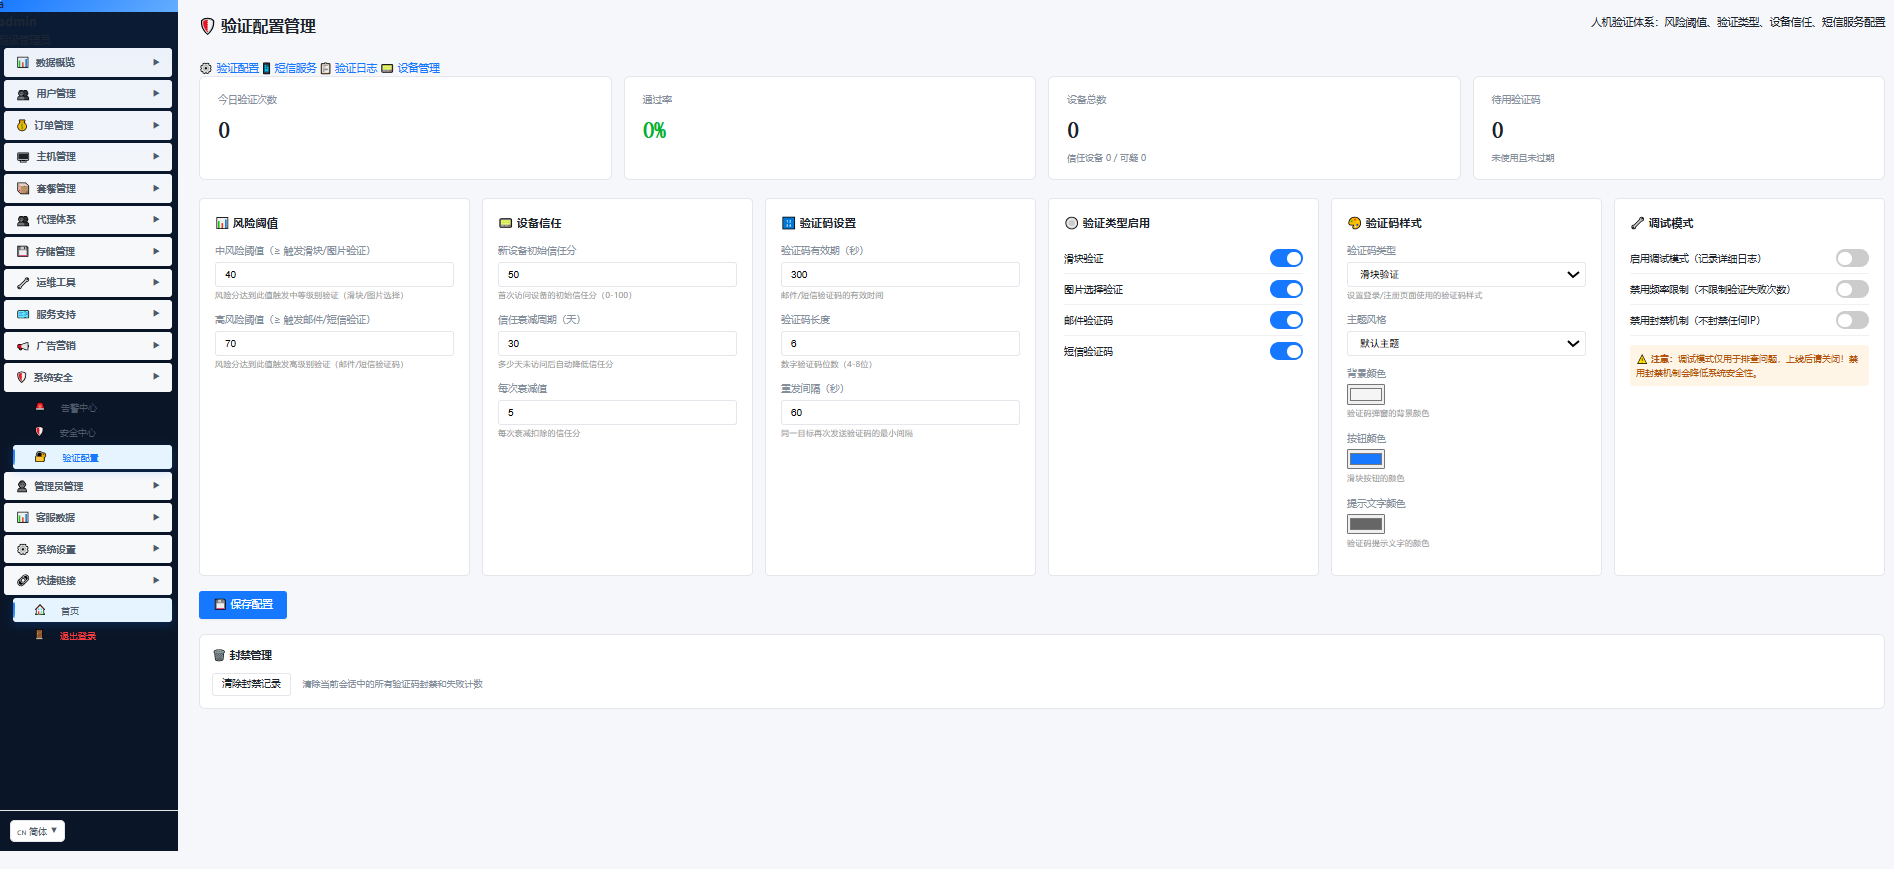Click the 告警中心 siren icon
The height and width of the screenshot is (869, 1894).
[x=40, y=407]
